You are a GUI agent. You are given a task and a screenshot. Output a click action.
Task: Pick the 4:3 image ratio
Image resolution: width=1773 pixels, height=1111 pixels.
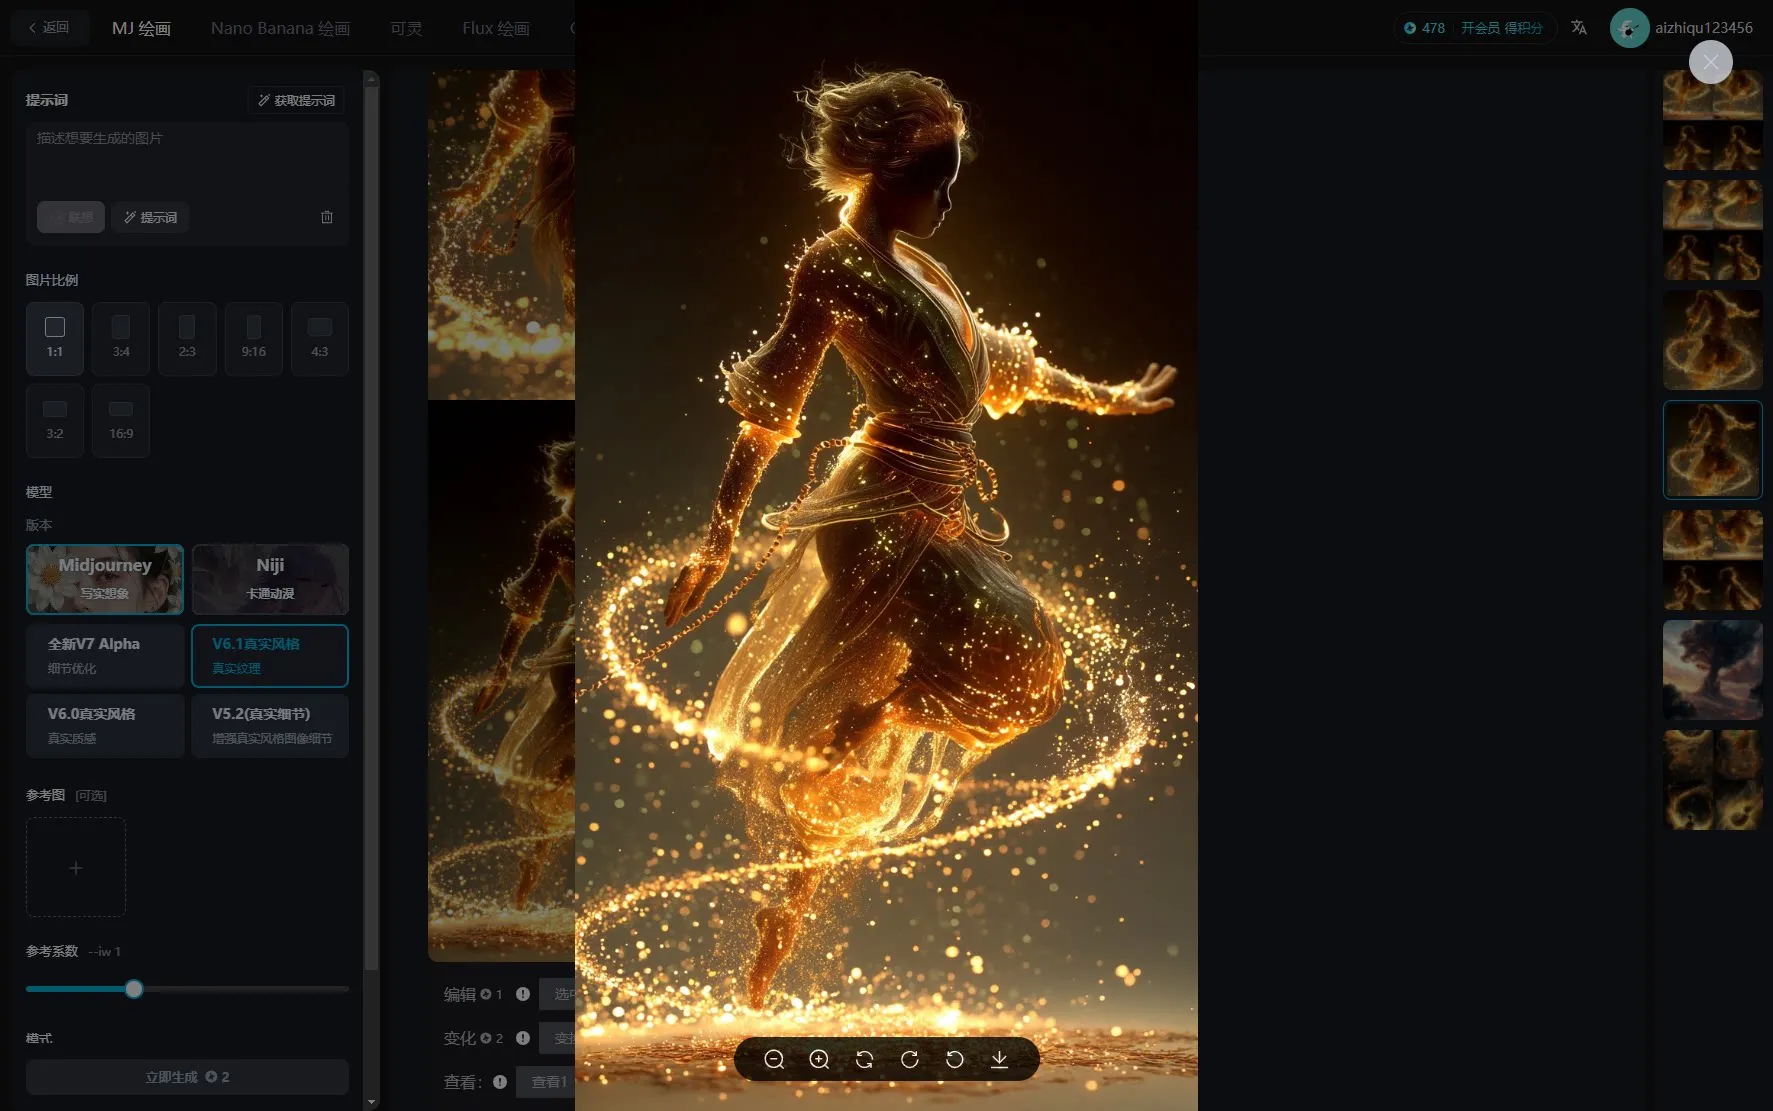[320, 338]
